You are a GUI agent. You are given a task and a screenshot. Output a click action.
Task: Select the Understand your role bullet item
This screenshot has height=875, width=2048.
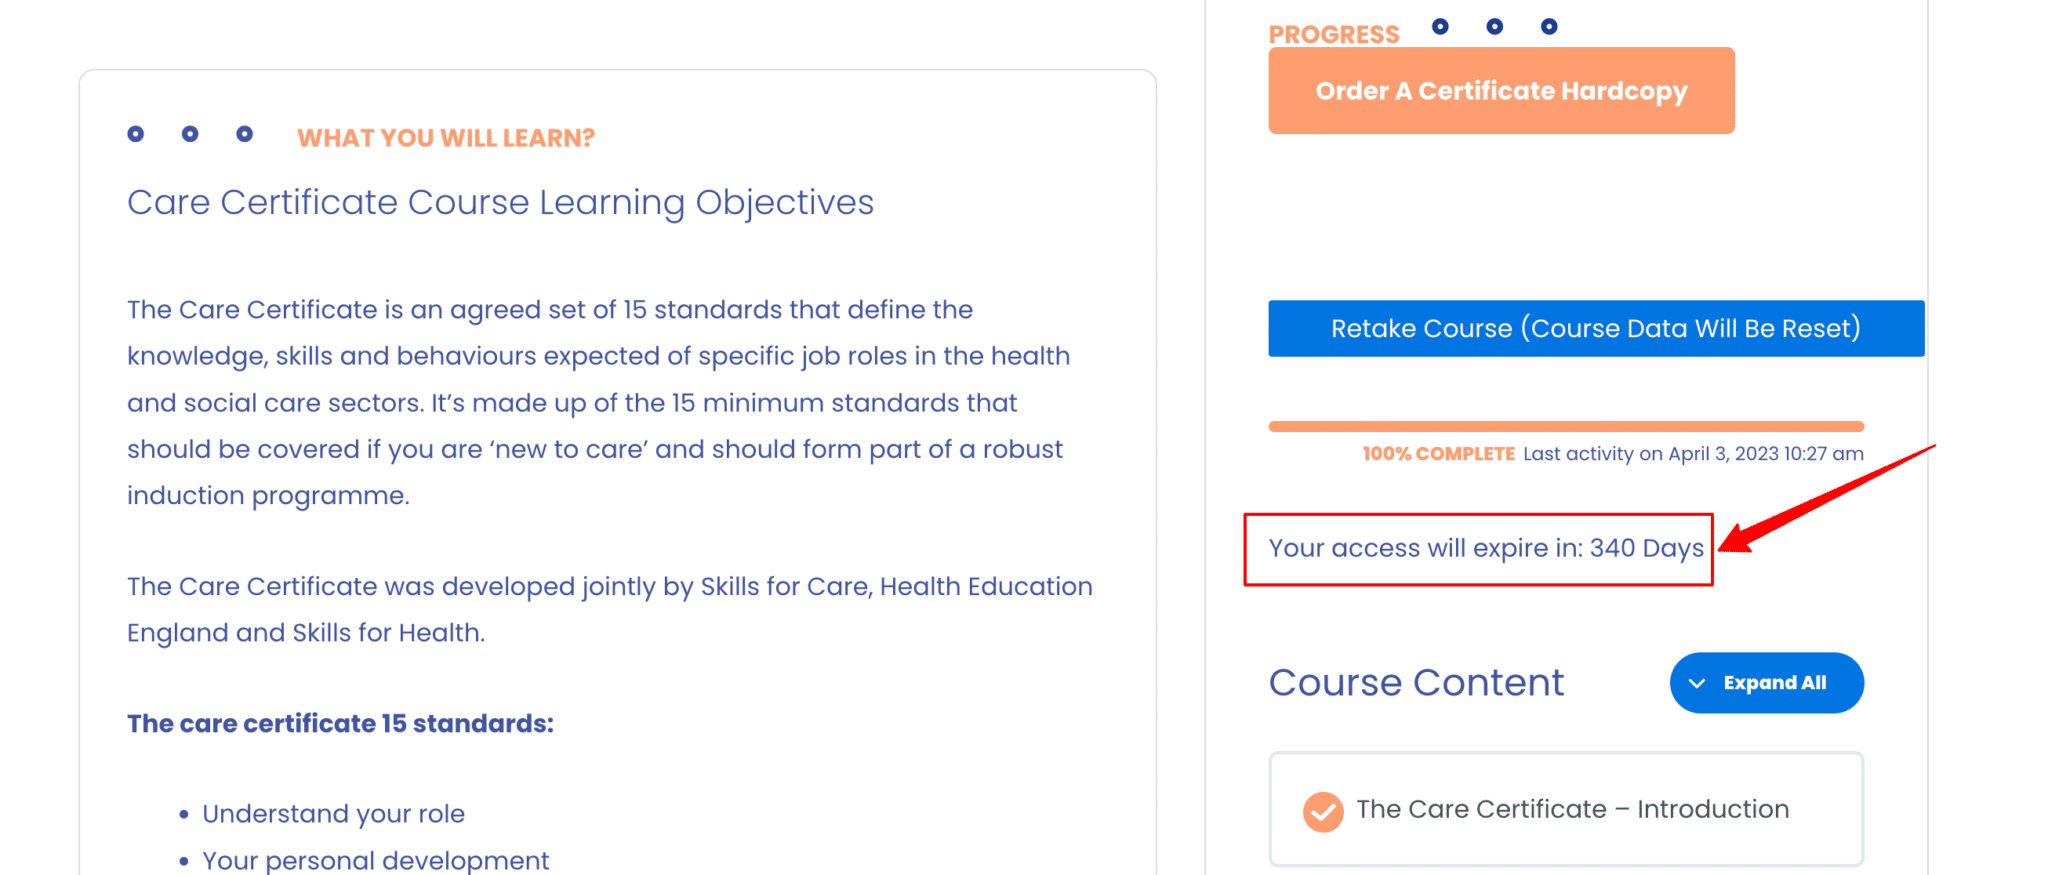(333, 813)
